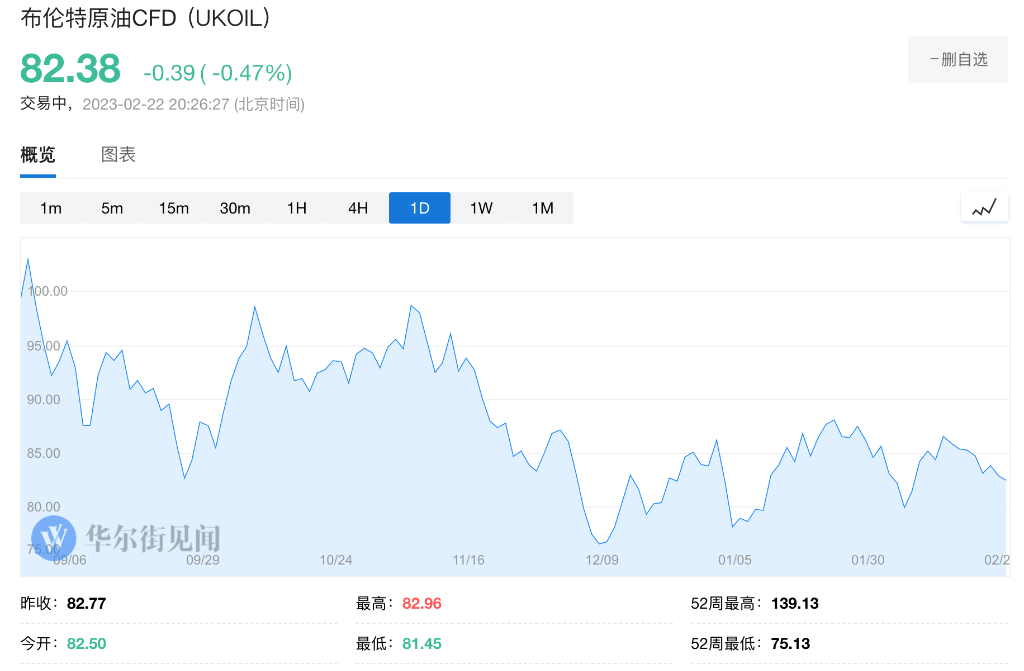
Task: Switch to the 1M monthly view
Action: pos(541,207)
